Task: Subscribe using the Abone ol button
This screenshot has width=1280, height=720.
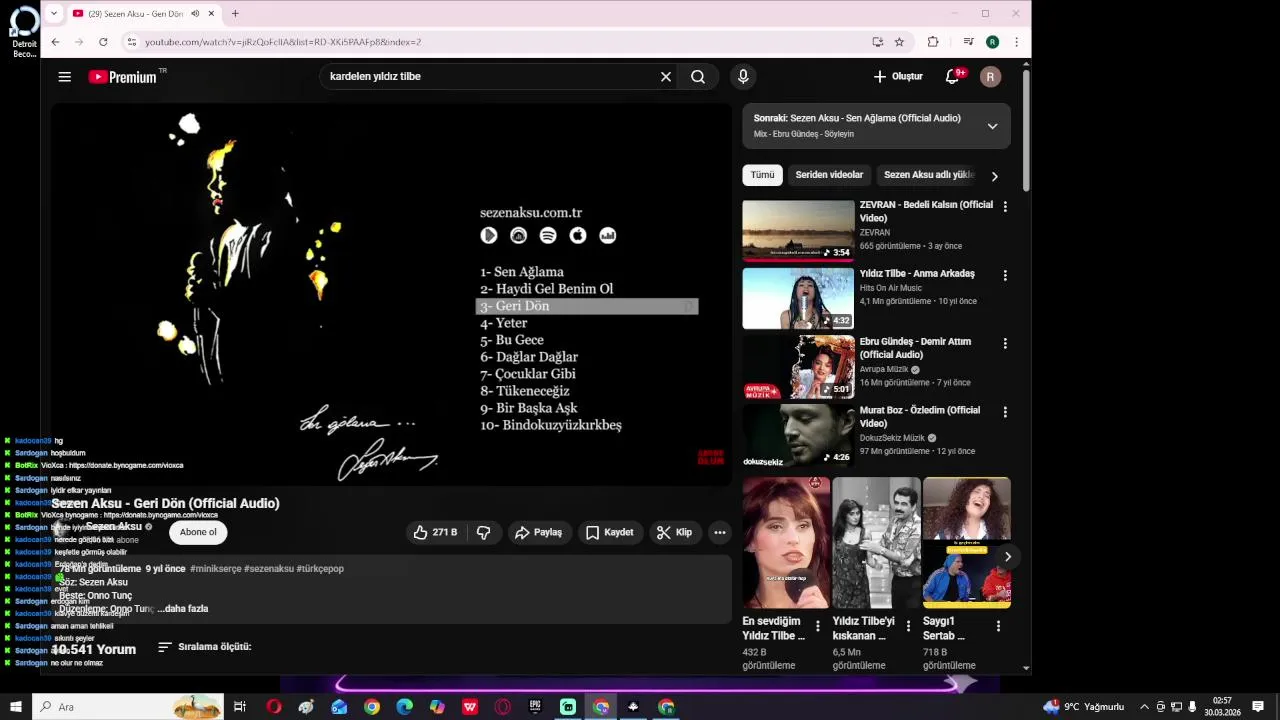Action: [x=198, y=532]
